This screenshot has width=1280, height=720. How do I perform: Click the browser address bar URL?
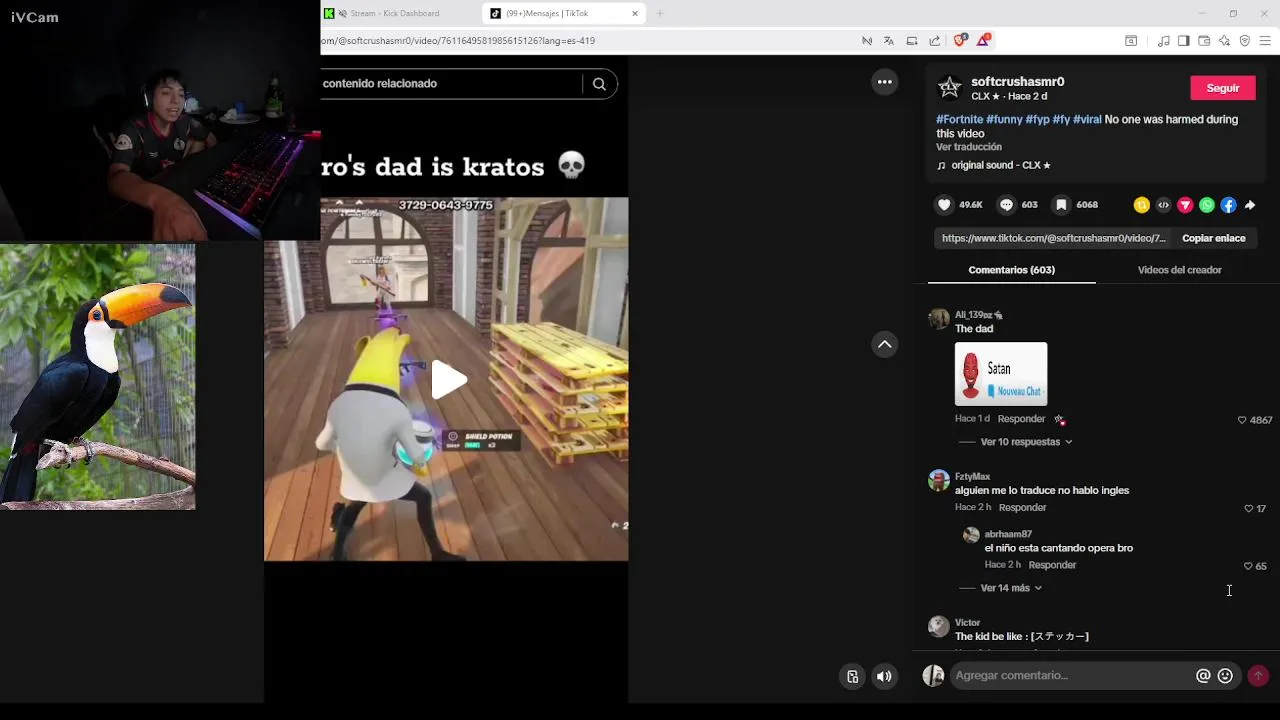[x=458, y=41]
